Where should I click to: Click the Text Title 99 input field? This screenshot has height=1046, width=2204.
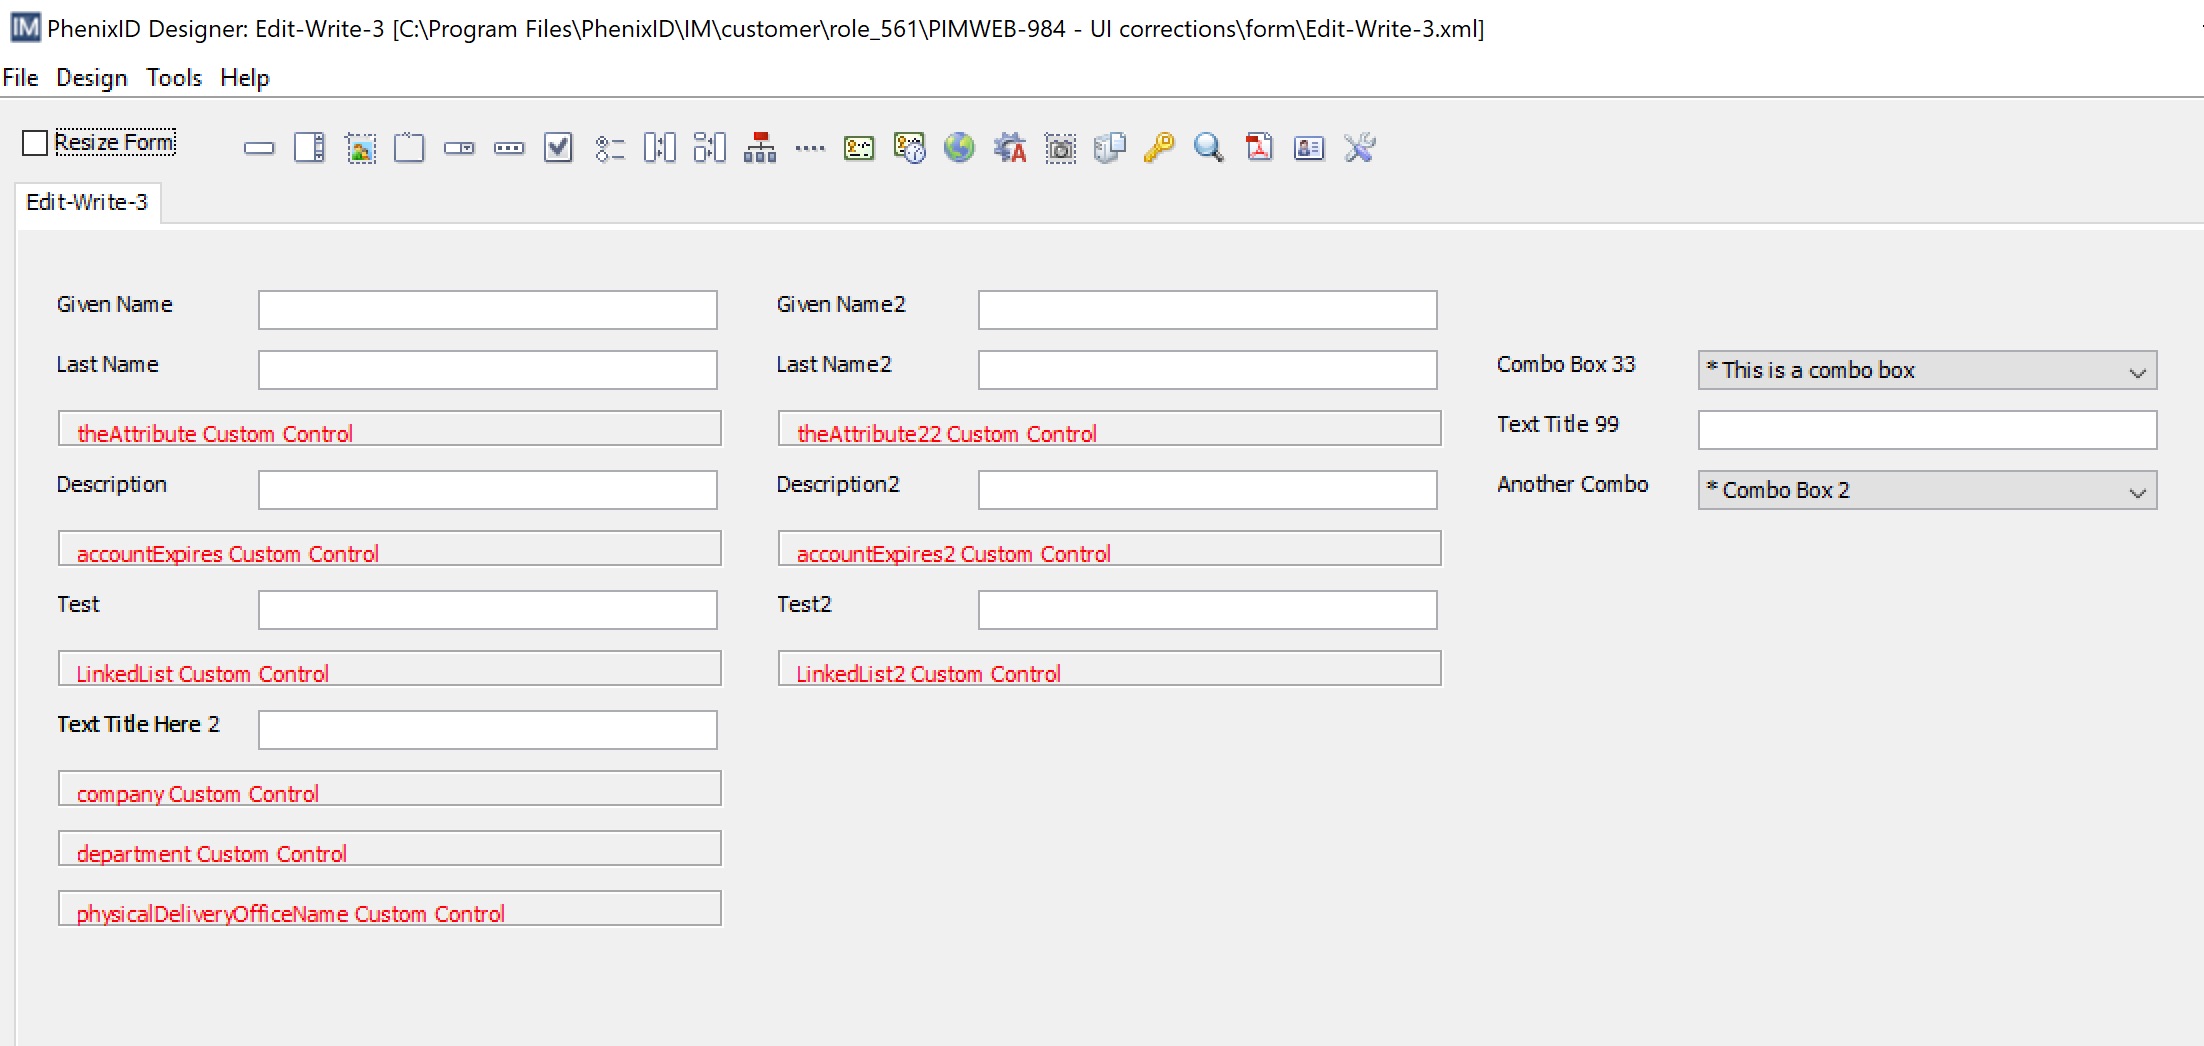1927,430
